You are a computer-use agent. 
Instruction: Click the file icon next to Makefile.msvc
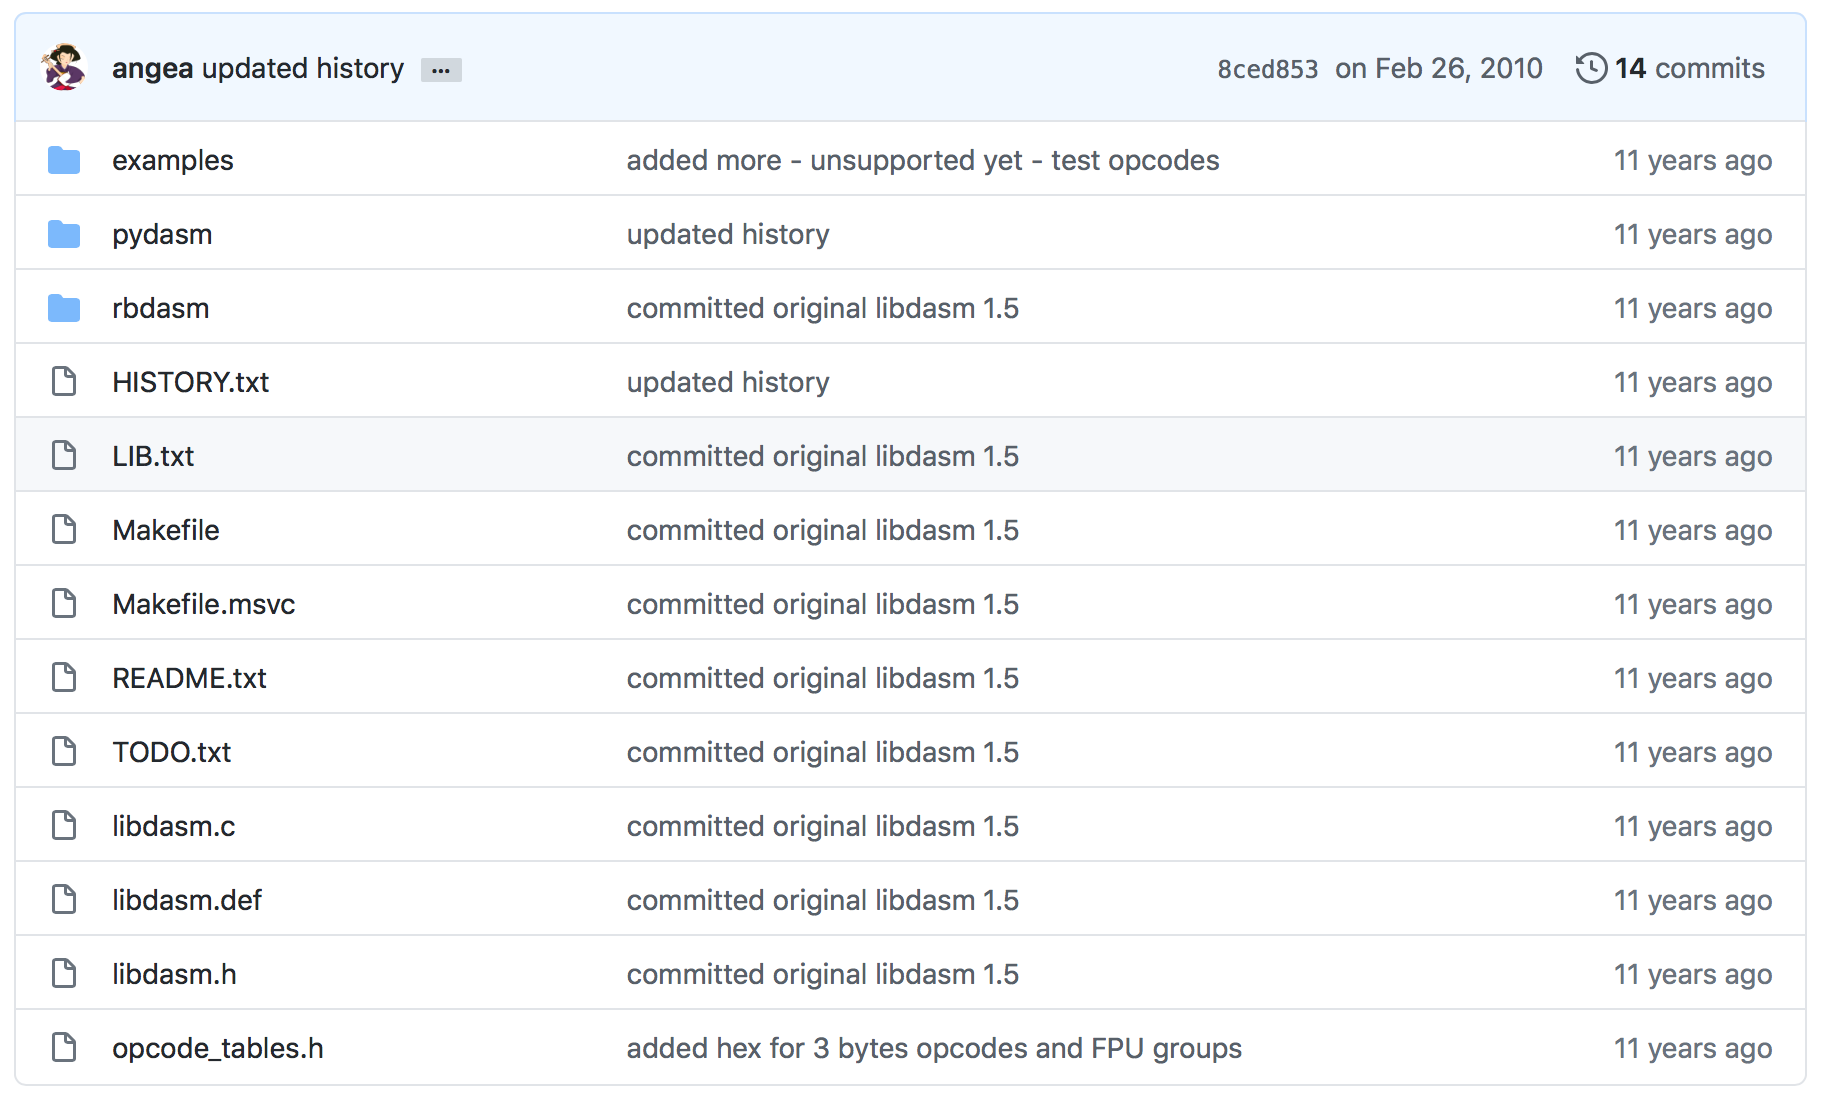click(63, 603)
